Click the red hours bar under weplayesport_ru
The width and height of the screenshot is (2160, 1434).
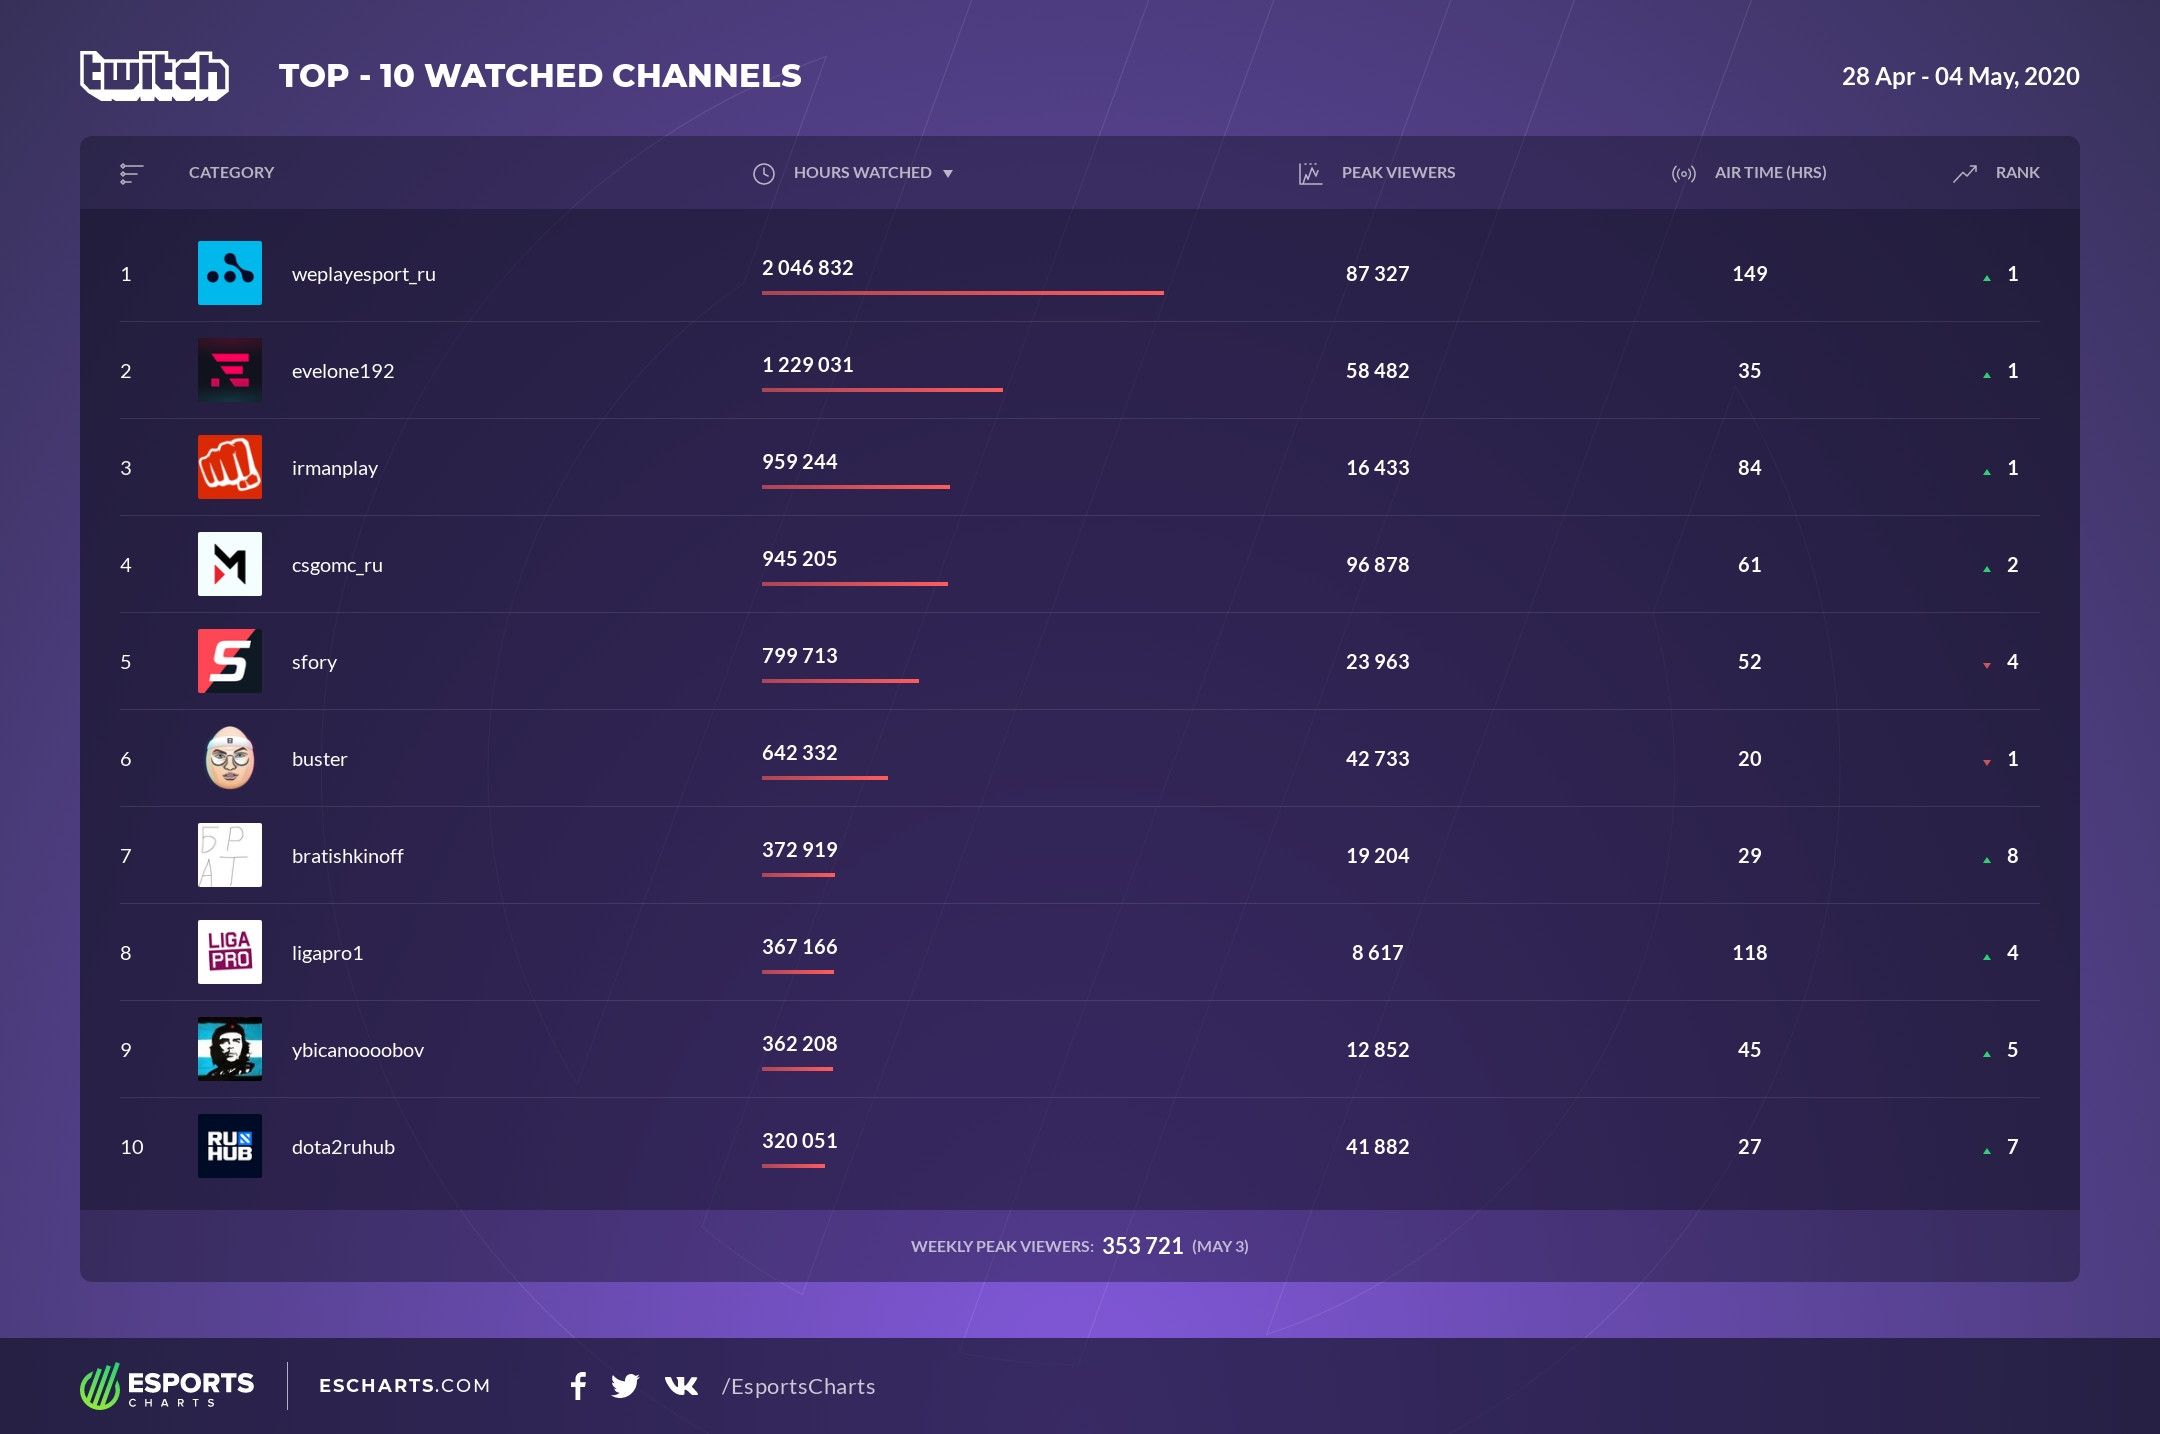tap(962, 293)
